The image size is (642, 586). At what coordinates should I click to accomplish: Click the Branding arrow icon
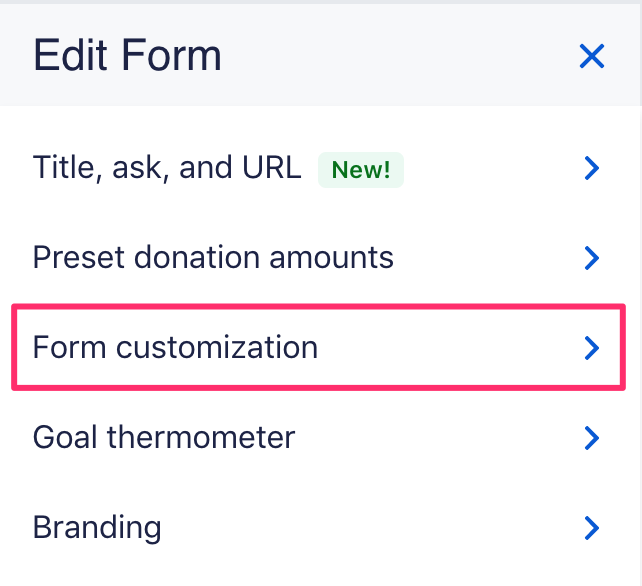tap(592, 527)
